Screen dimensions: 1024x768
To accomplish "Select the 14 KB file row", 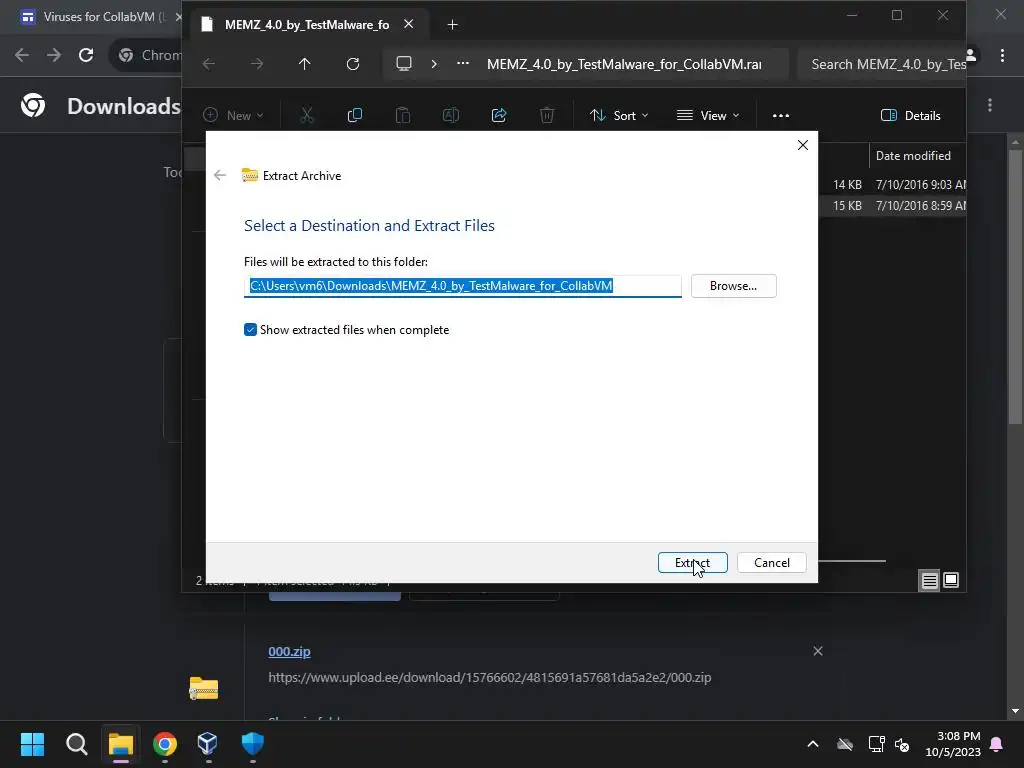I will [x=892, y=185].
